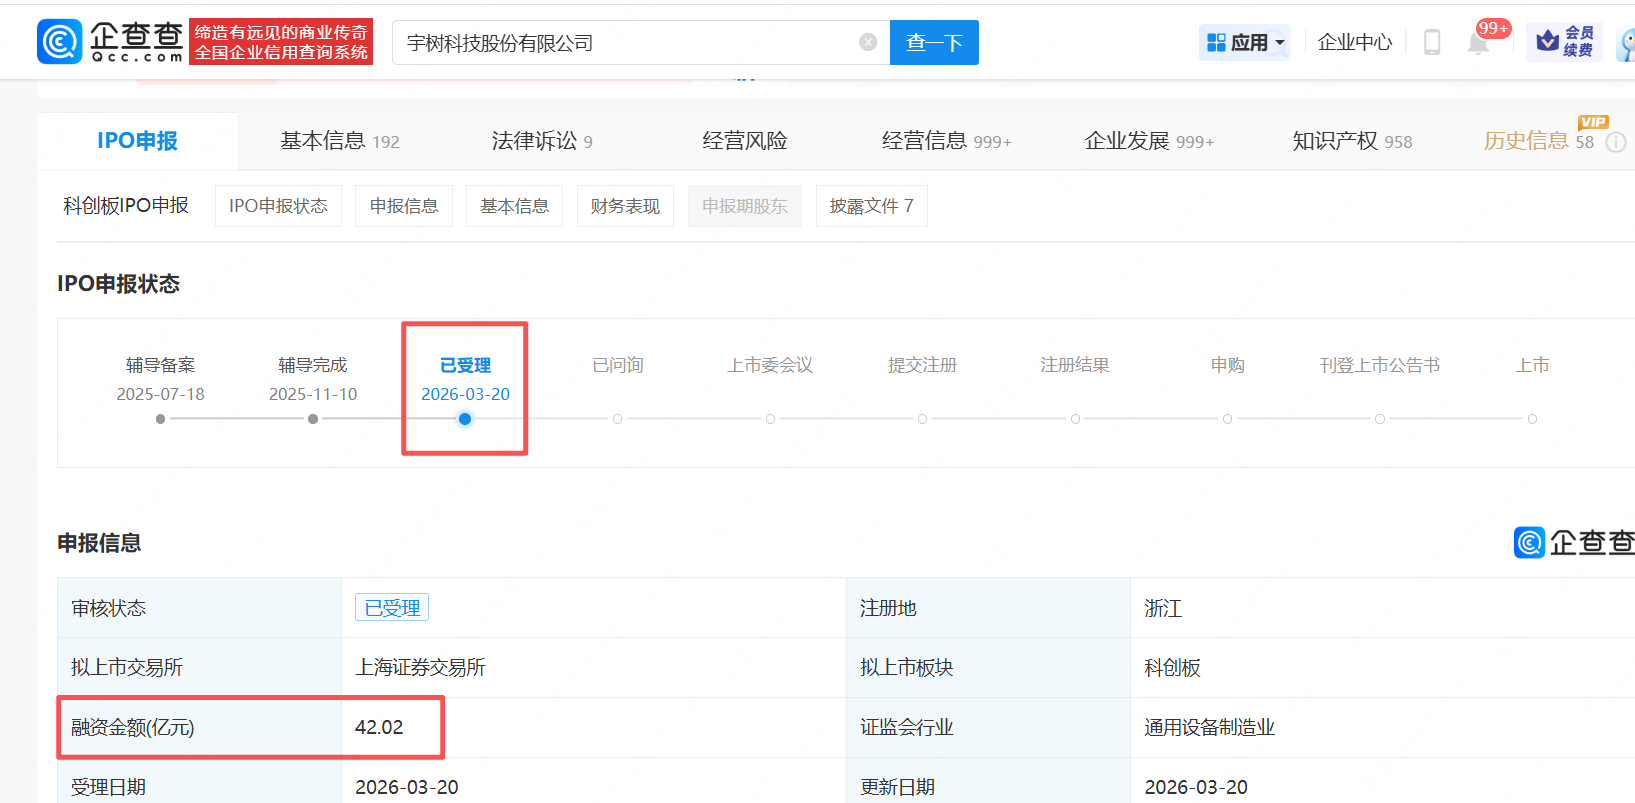
Task: Click the 已受理 status tag
Action: click(392, 608)
